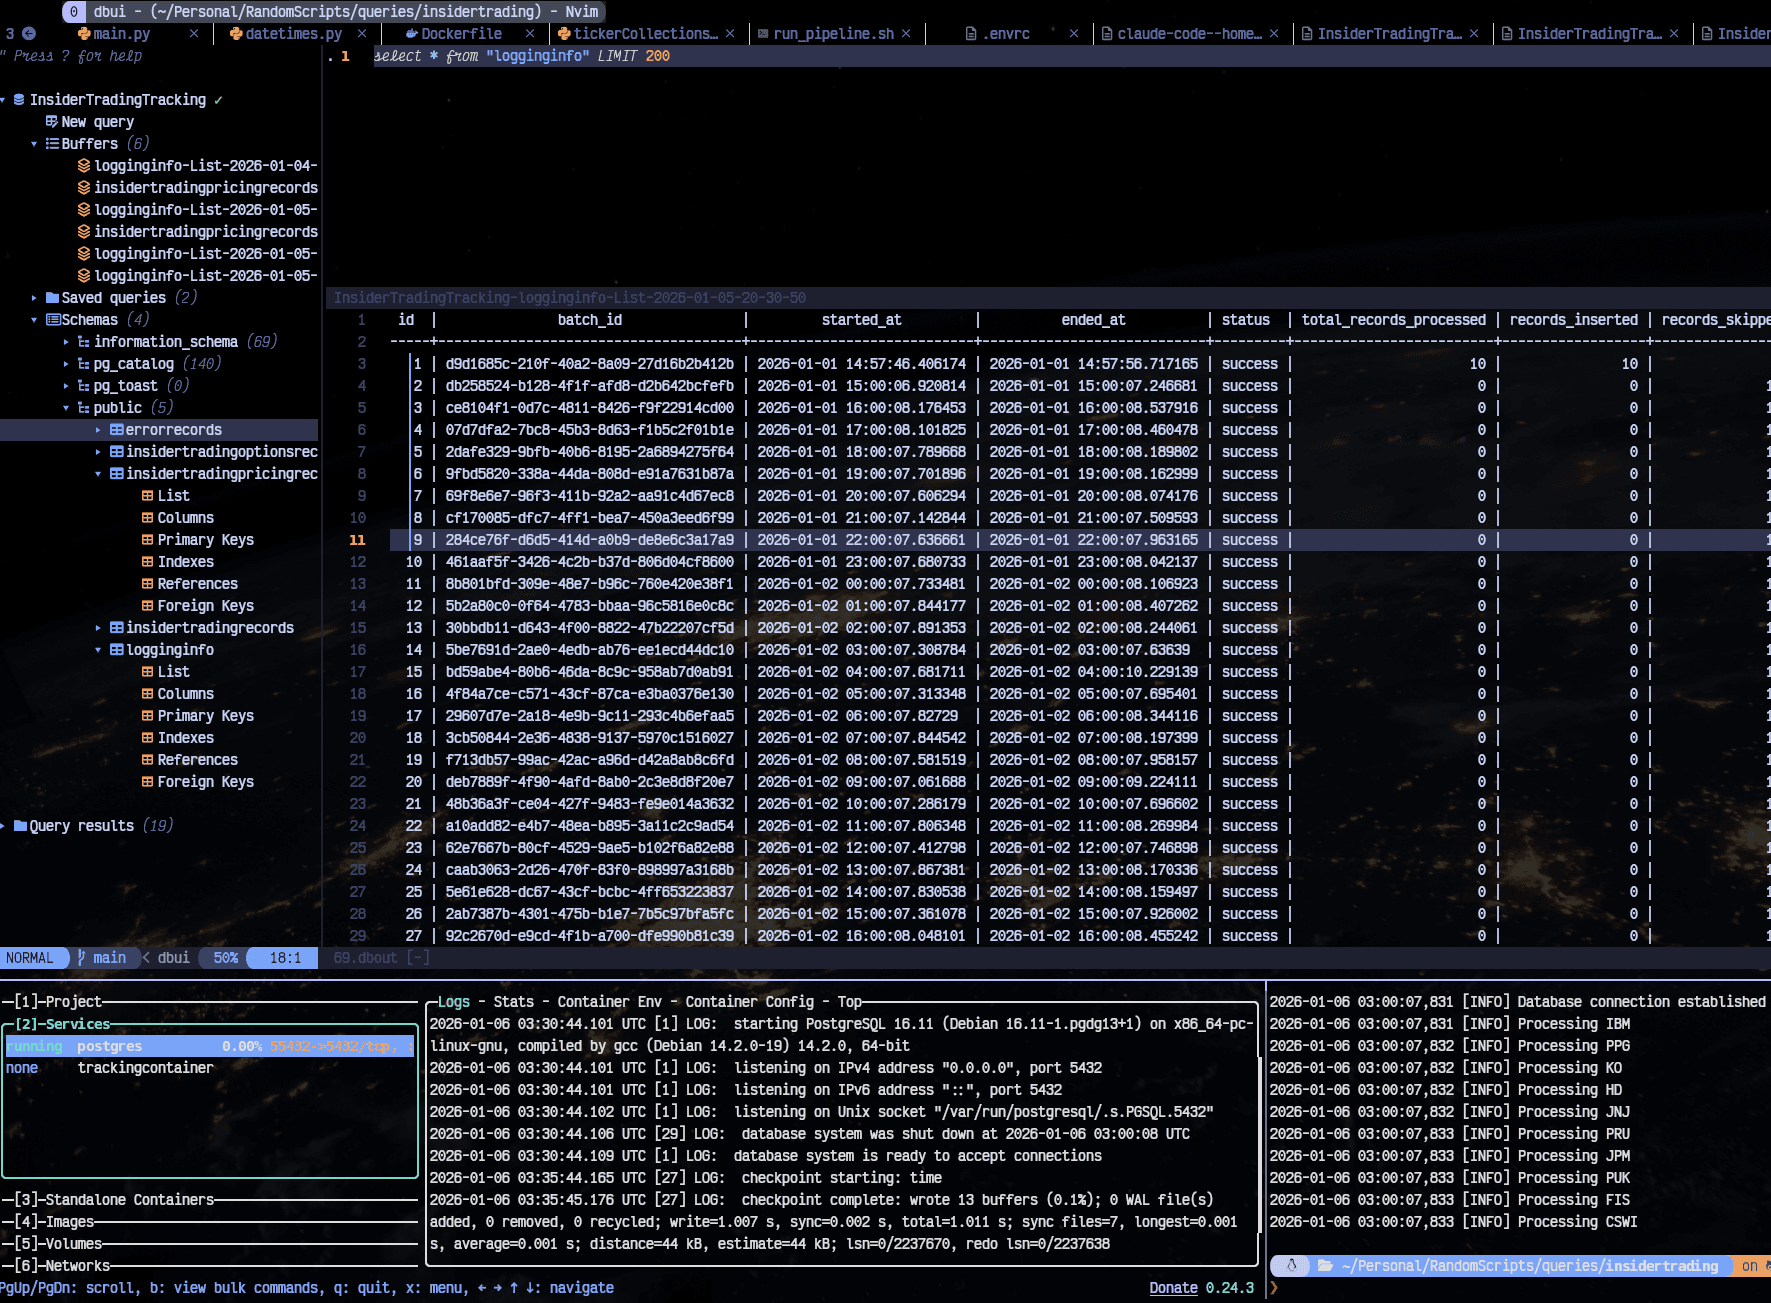Expand the insidertradingrecords table node
The image size is (1771, 1303).
98,628
